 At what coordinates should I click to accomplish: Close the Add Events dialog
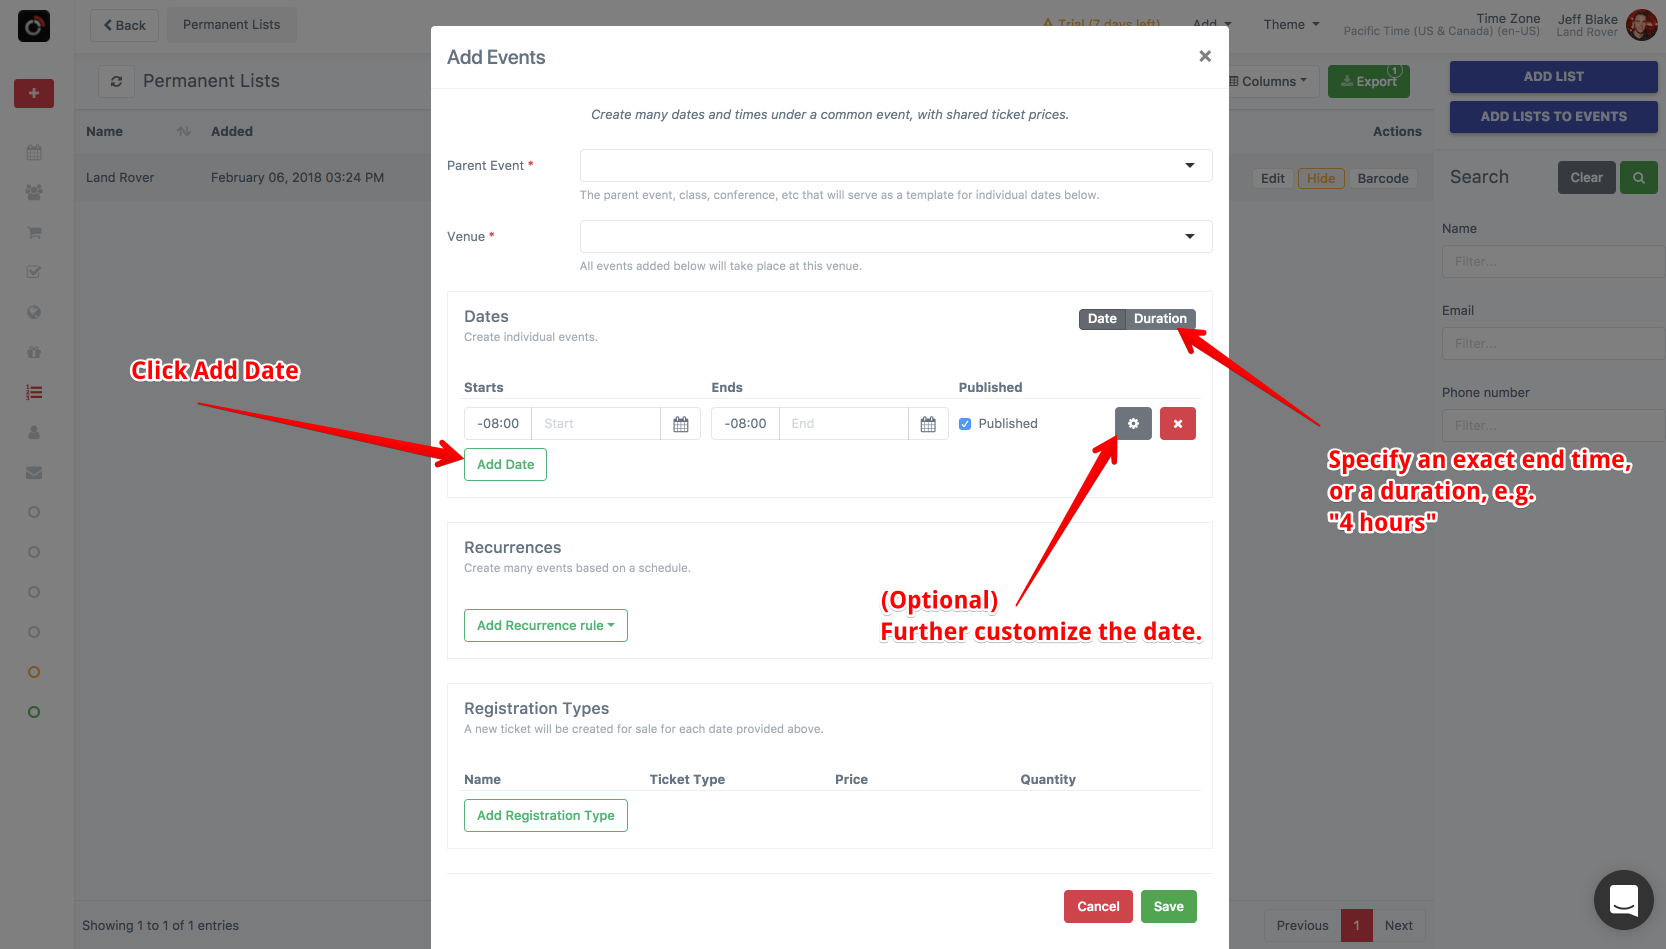click(1205, 56)
